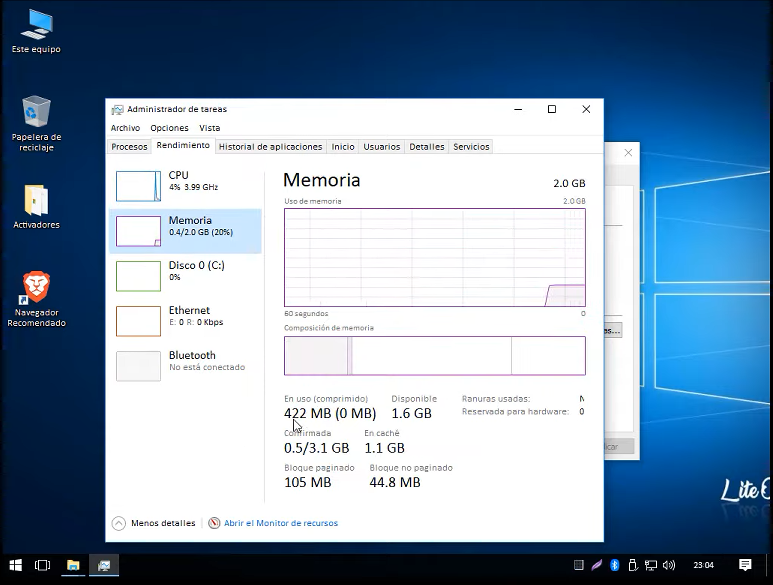The height and width of the screenshot is (585, 773).
Task: Click the 60 segundos label
Action: point(306,313)
